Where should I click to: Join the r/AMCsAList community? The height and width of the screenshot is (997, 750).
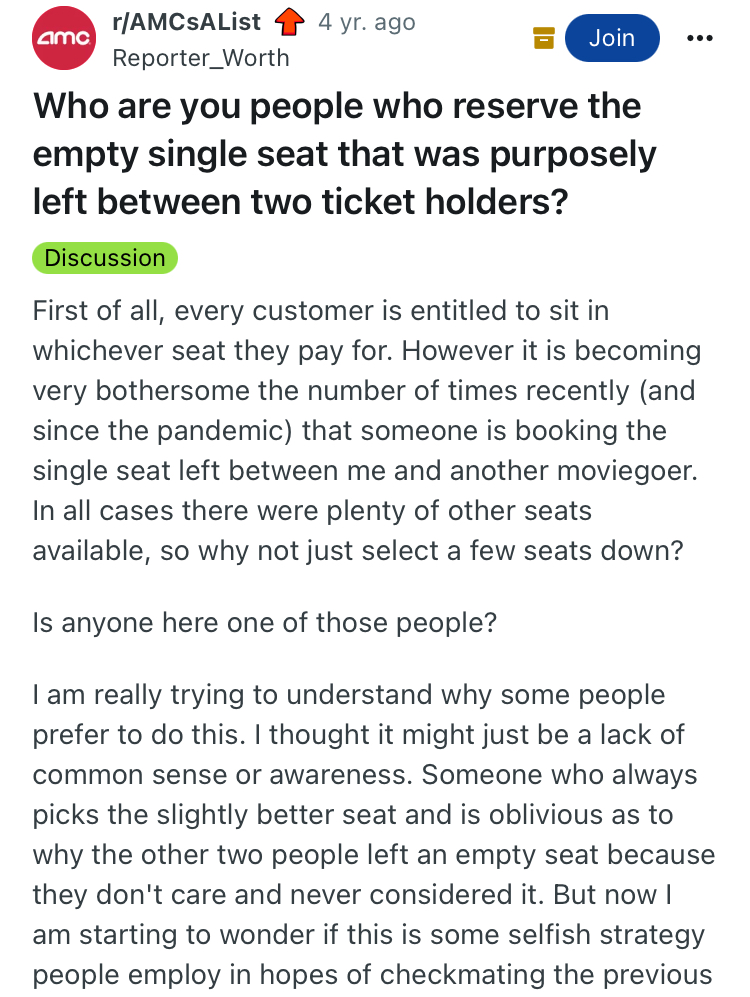coord(611,38)
